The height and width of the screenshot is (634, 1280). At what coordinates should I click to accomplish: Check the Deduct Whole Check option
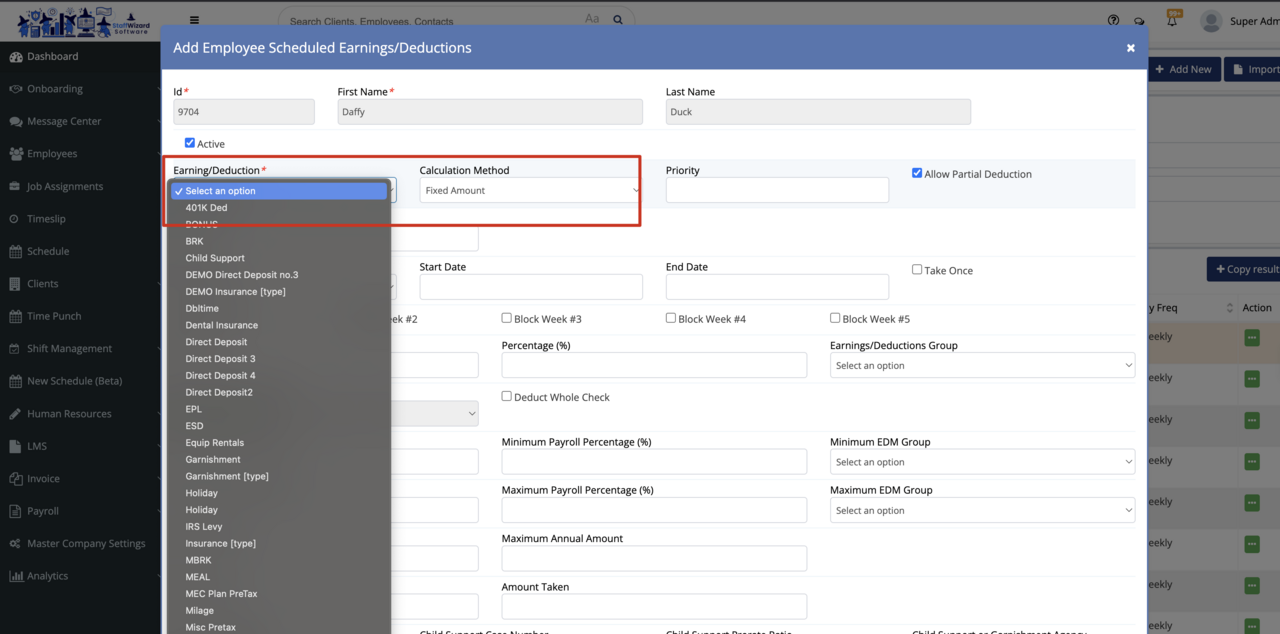pyautogui.click(x=507, y=396)
